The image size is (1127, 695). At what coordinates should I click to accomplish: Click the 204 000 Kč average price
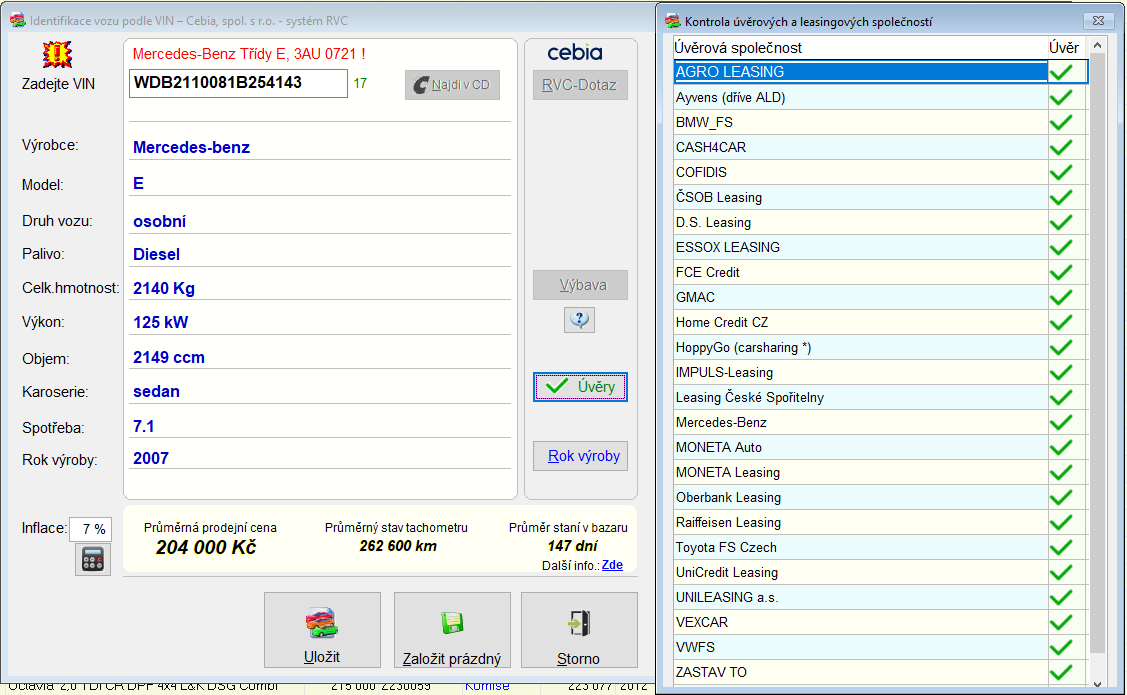pyautogui.click(x=206, y=548)
